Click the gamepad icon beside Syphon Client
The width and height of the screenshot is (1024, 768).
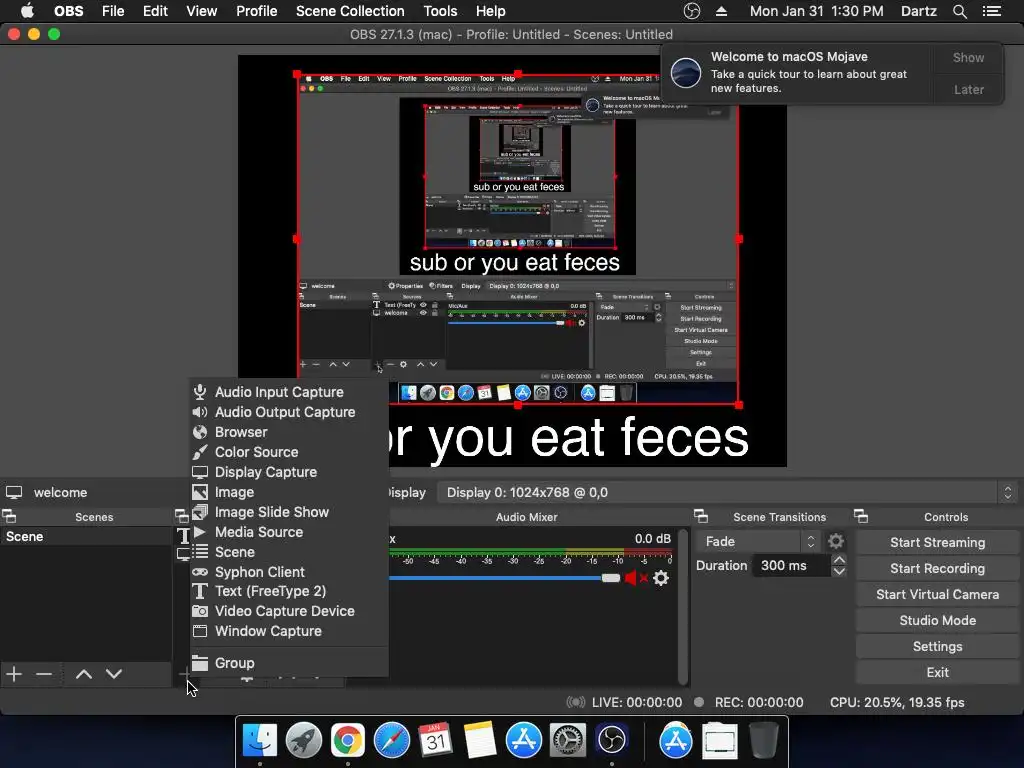click(200, 572)
